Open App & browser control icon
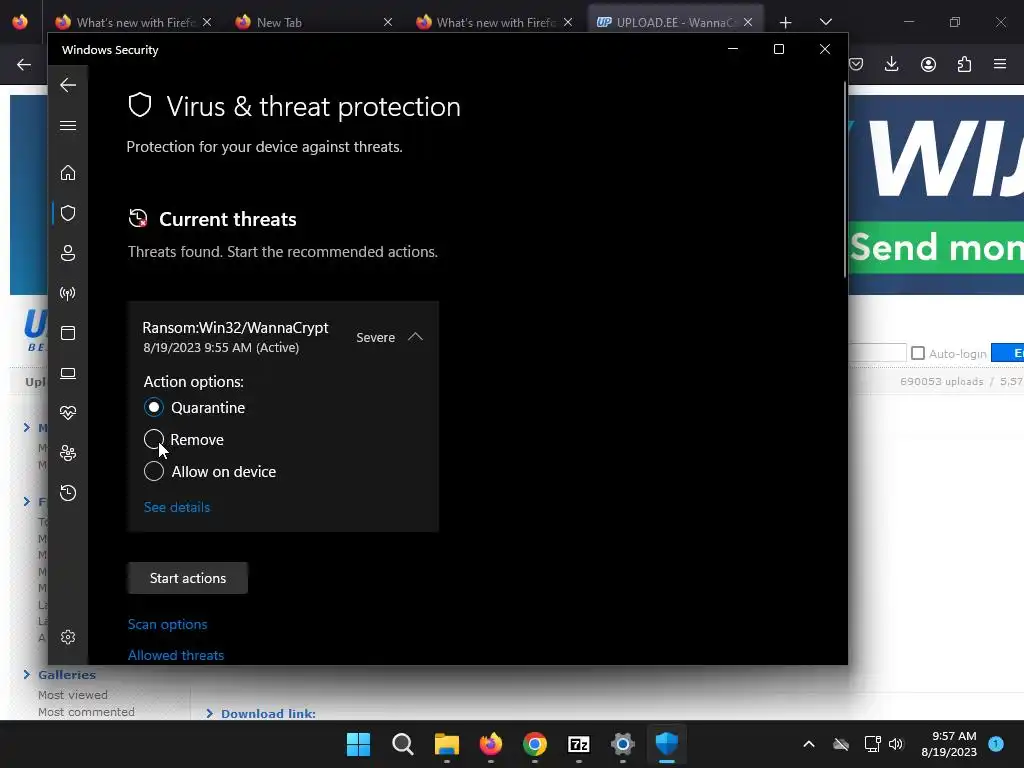1024x768 pixels. [x=68, y=333]
